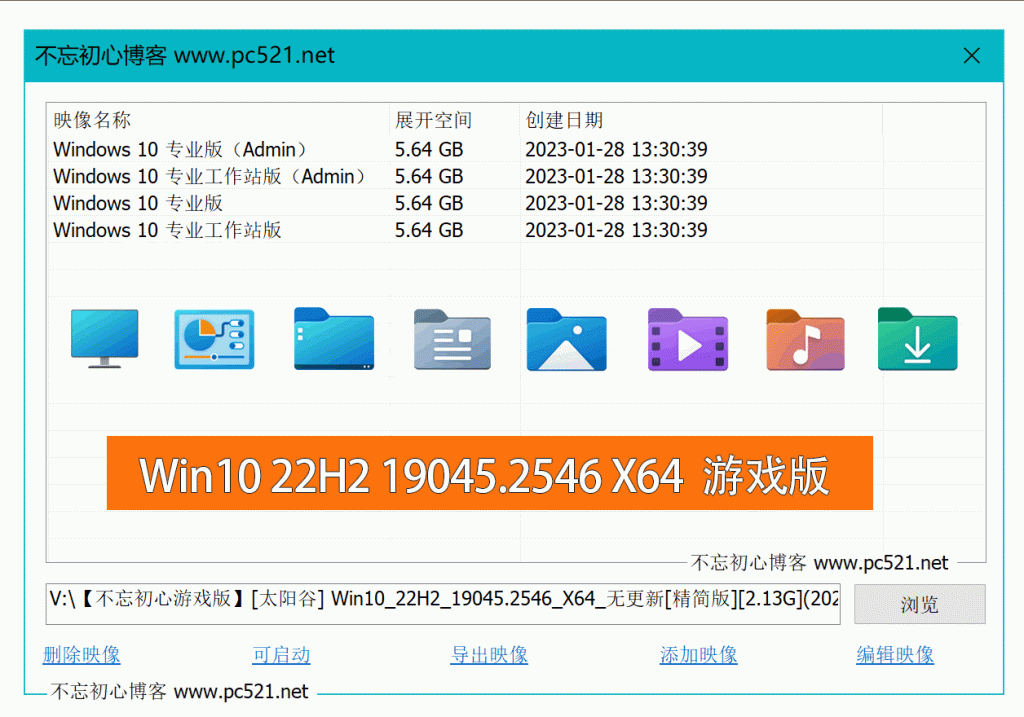Select the blue folder icon
This screenshot has width=1024, height=717.
tap(334, 338)
